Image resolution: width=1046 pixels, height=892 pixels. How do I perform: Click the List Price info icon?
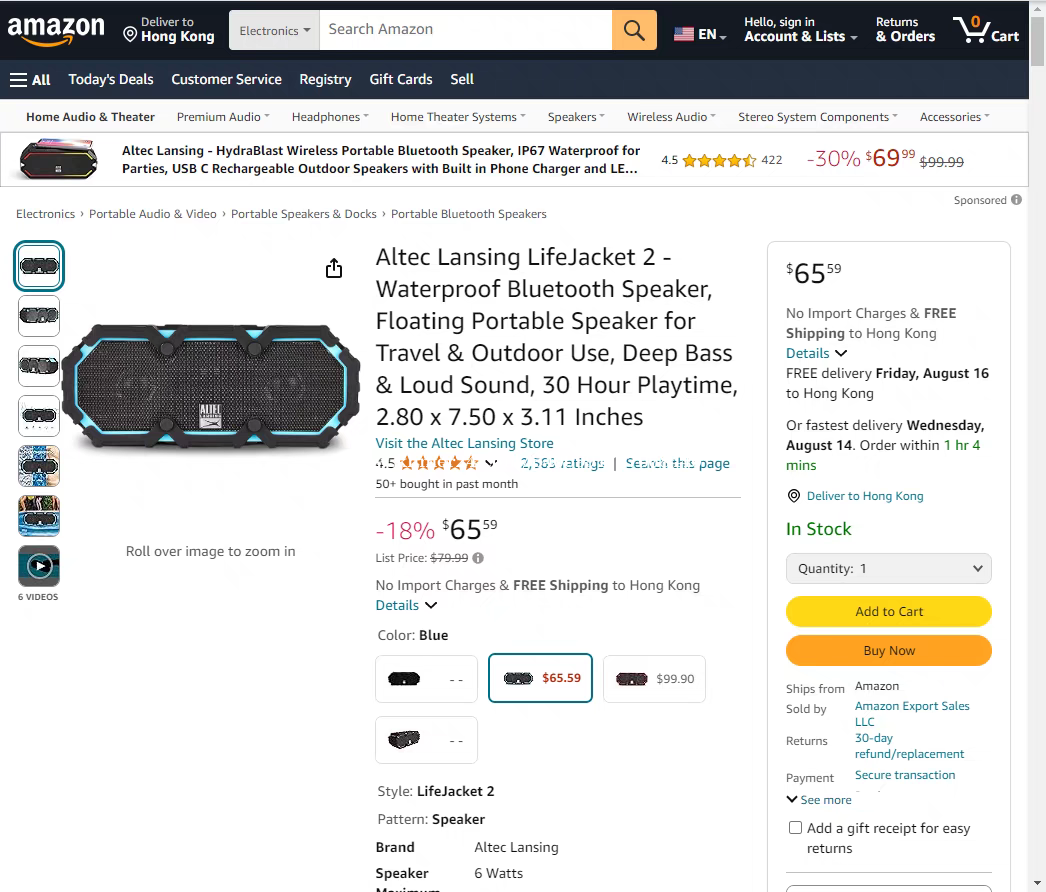(x=478, y=558)
